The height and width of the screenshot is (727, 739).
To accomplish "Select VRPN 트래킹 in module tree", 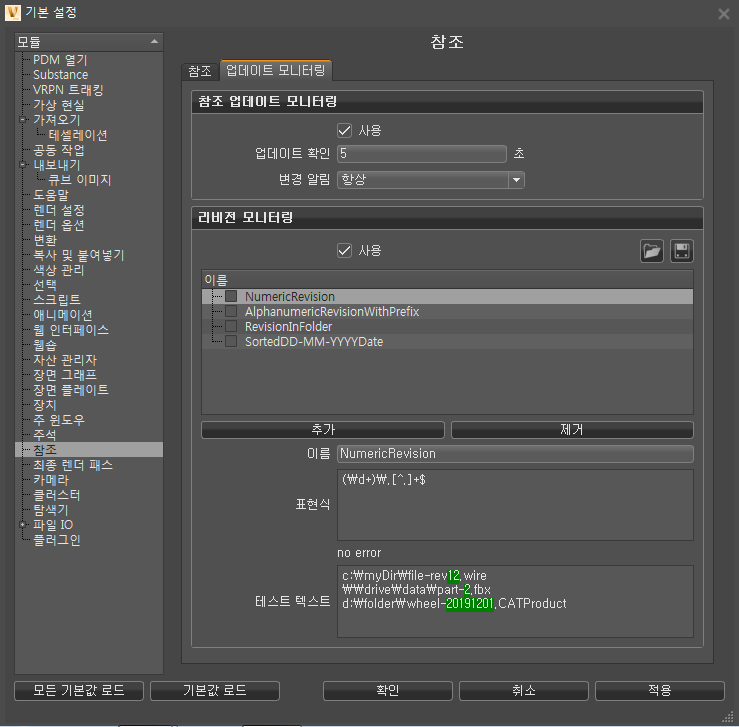I will (x=68, y=90).
